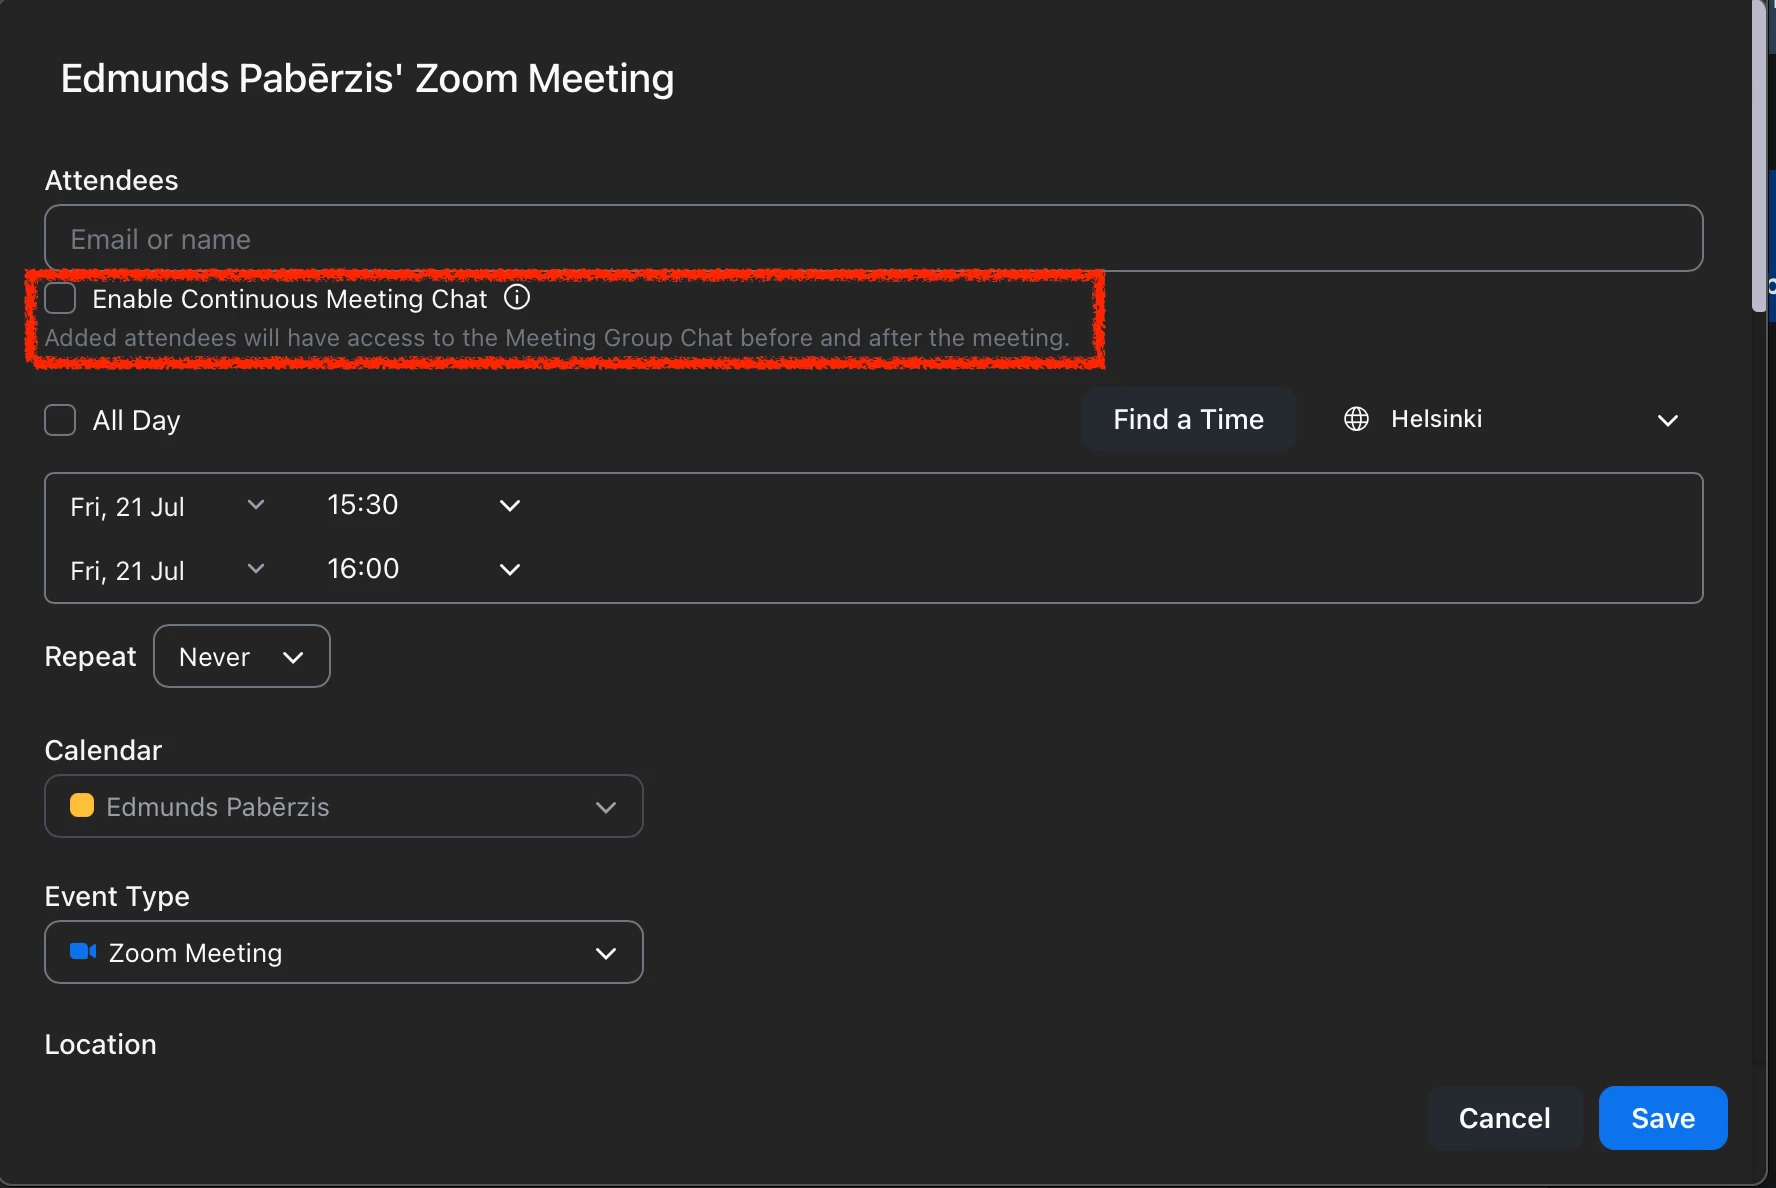Open the 15:30 start time dropdown
Image resolution: width=1776 pixels, height=1188 pixels.
[x=424, y=505]
